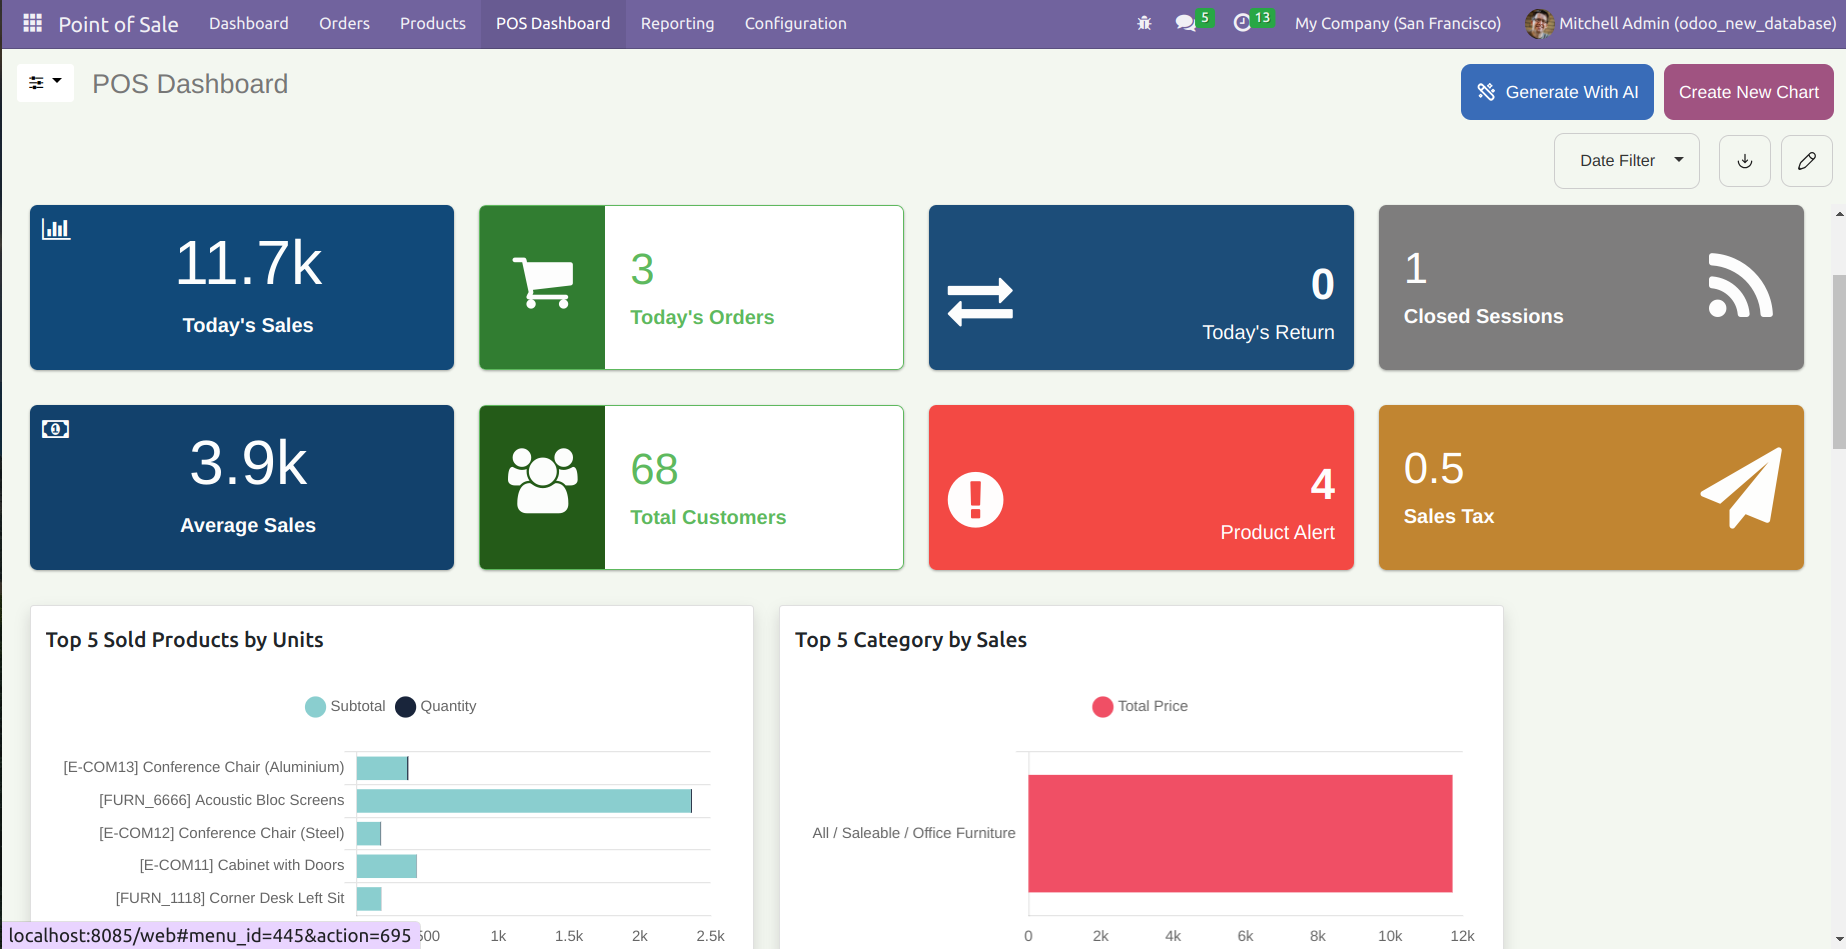This screenshot has width=1846, height=949.
Task: Click the vertical scrollbar on right edge
Action: (1838, 360)
